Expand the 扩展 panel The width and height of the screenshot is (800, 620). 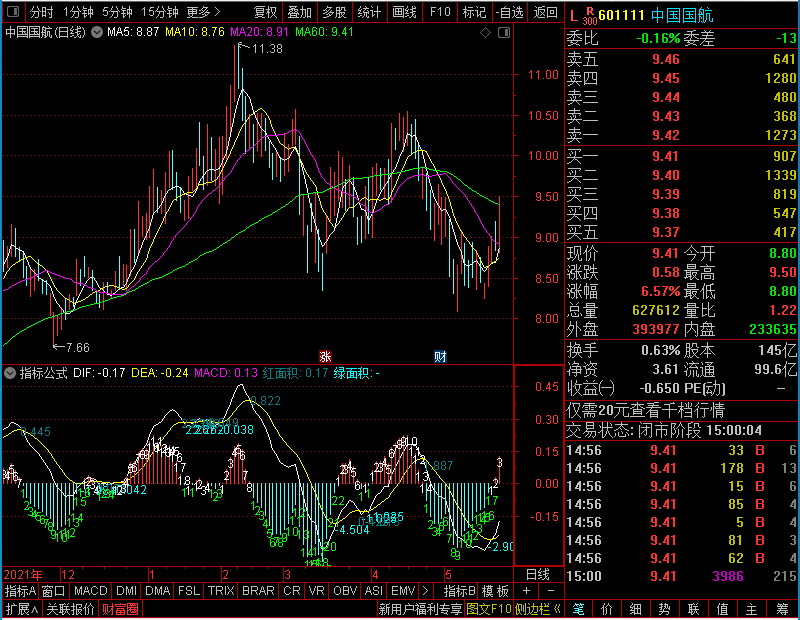[x=22, y=609]
